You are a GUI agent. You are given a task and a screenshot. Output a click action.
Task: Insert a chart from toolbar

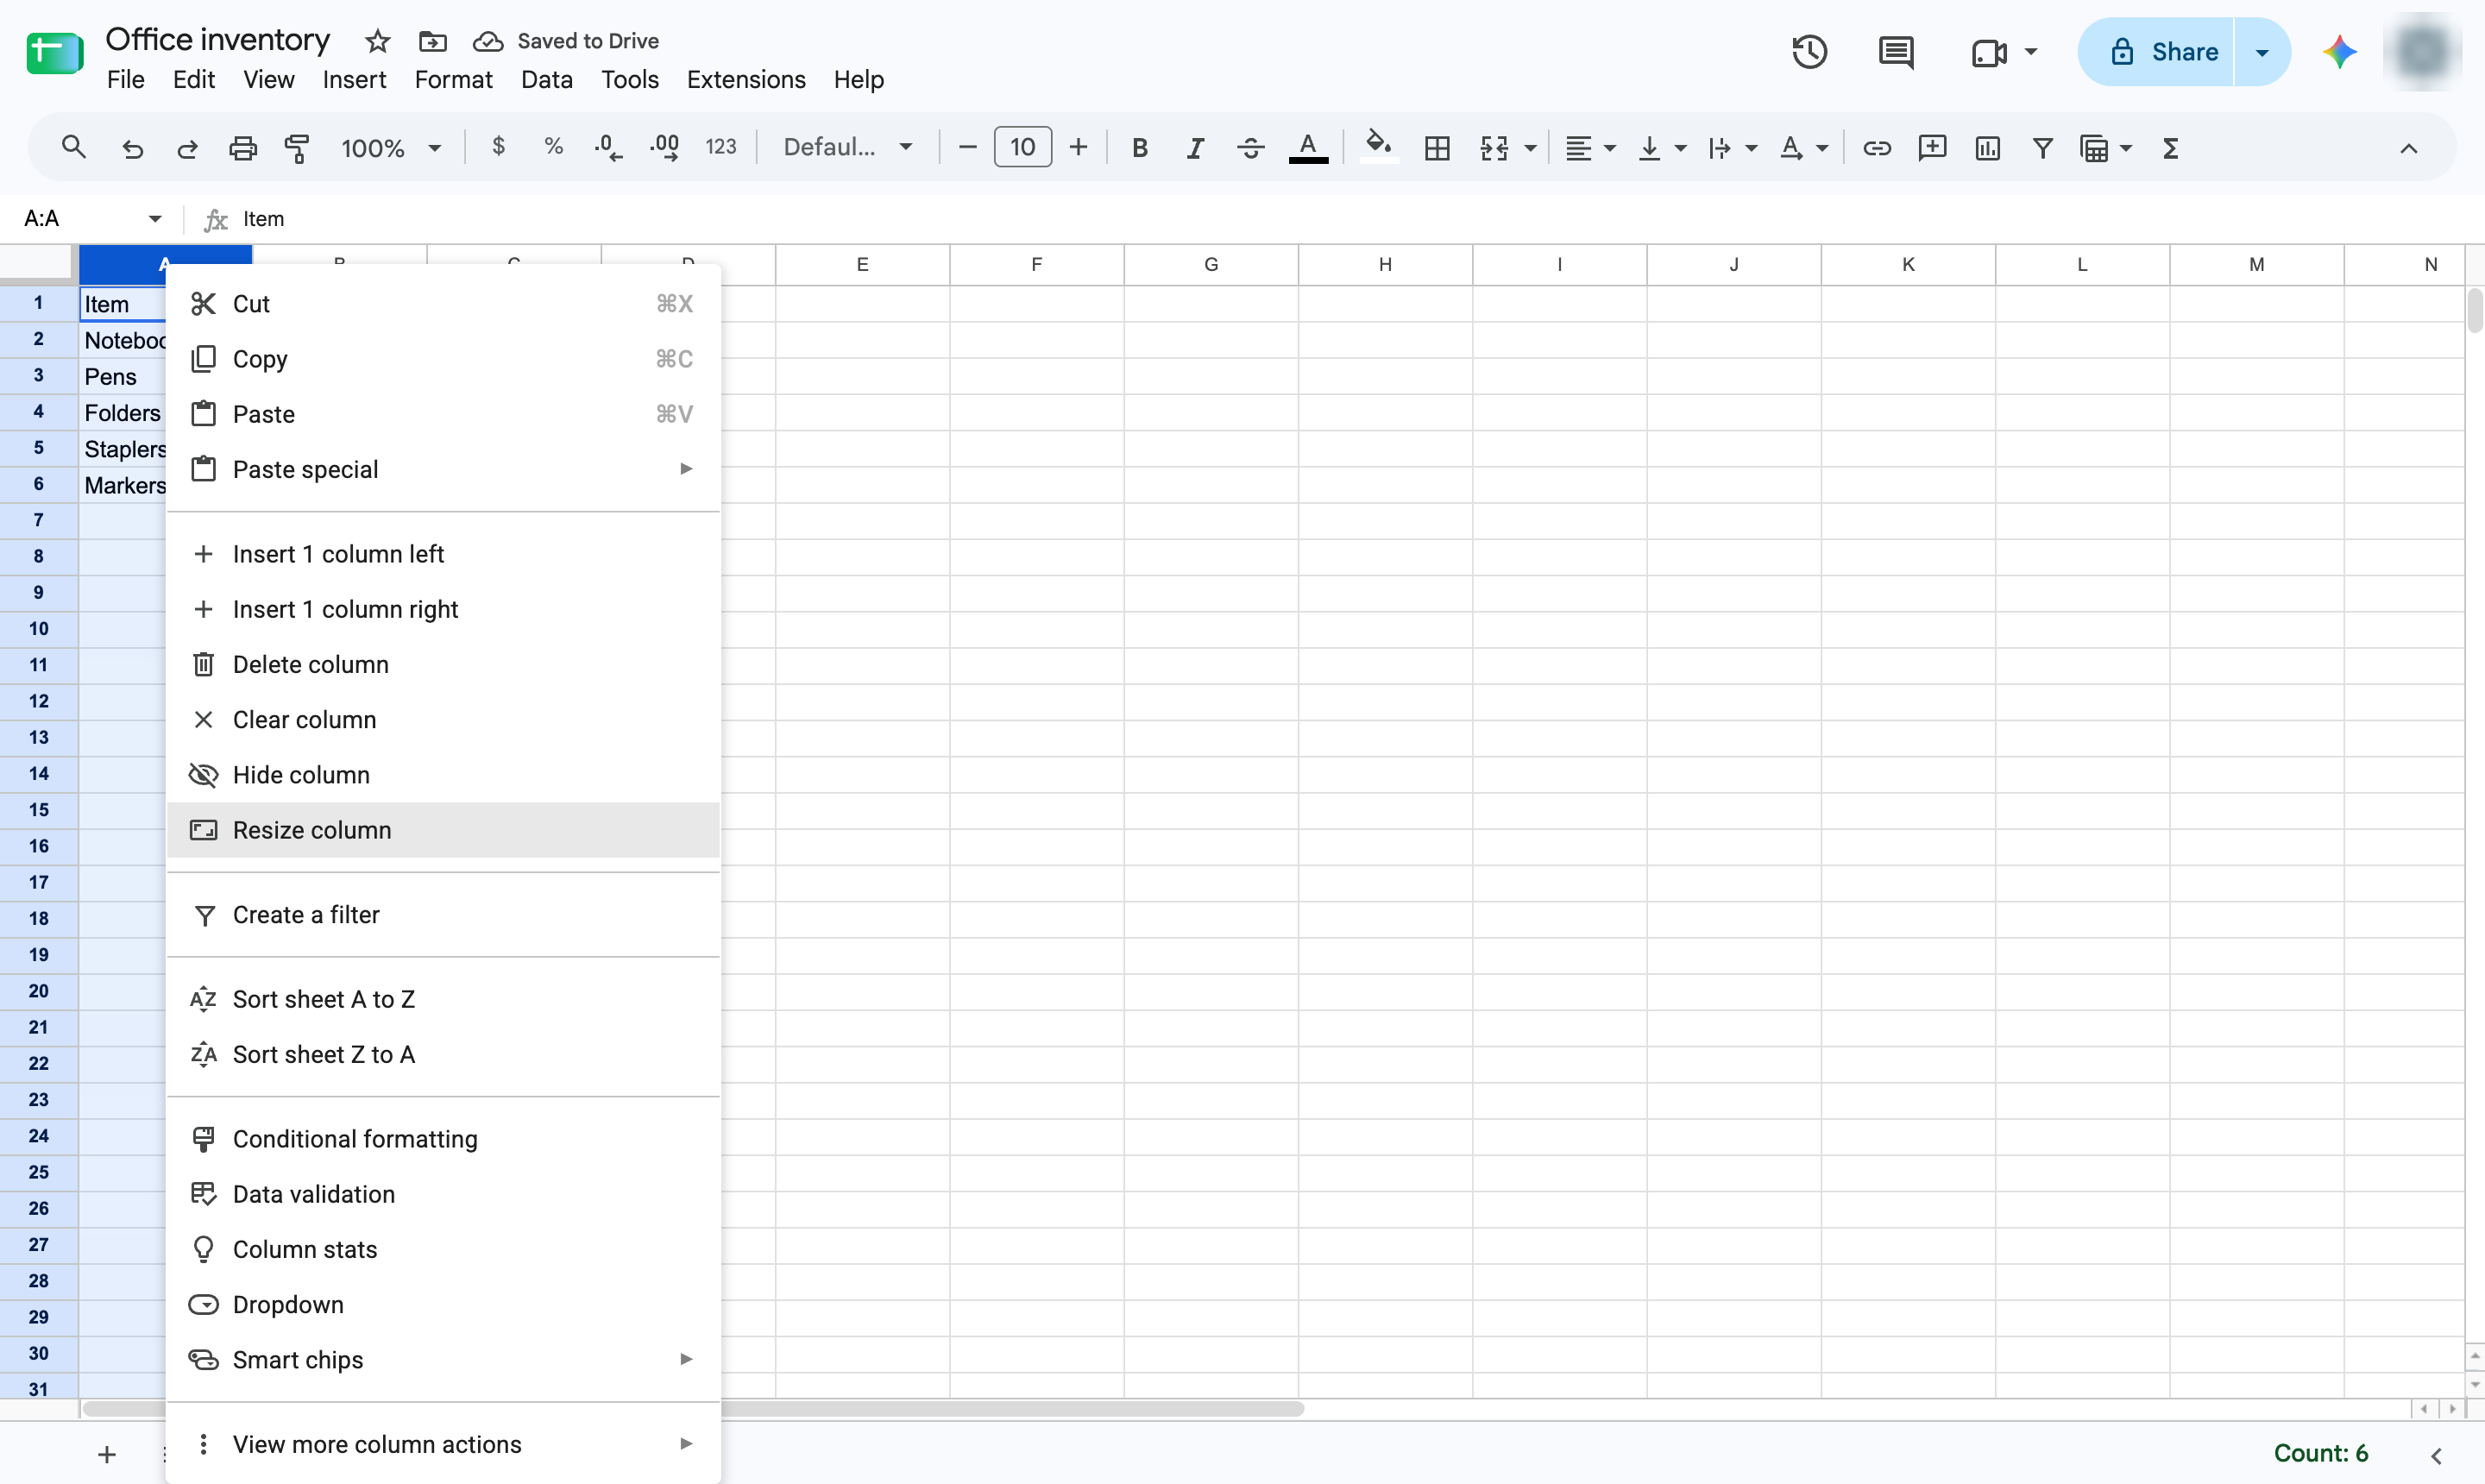coord(1988,148)
